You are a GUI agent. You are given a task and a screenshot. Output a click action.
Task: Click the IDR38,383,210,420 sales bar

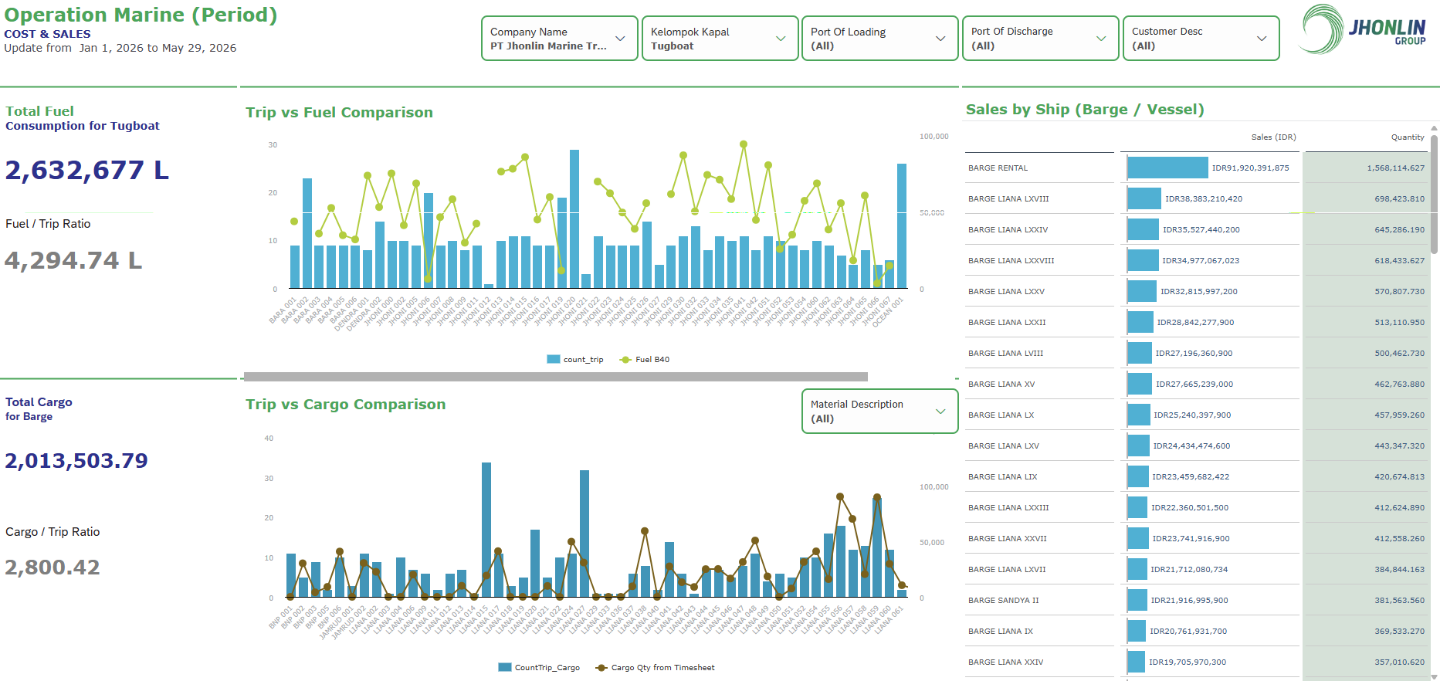[x=1144, y=199]
